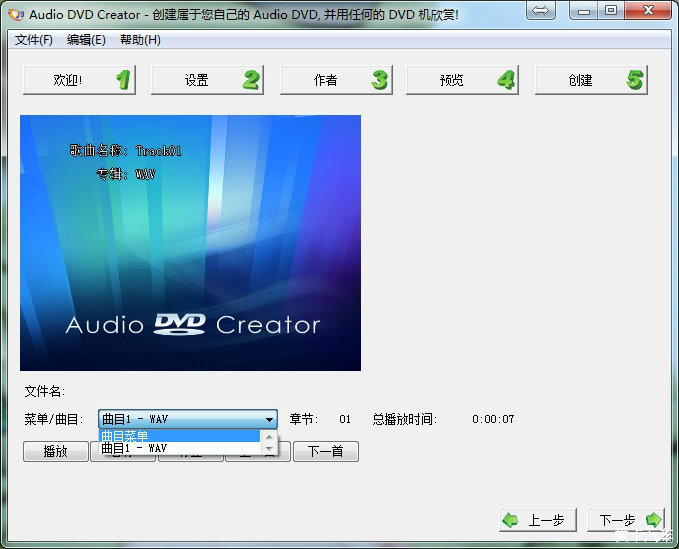Click the application icon in title bar
The height and width of the screenshot is (549, 679).
[x=16, y=14]
